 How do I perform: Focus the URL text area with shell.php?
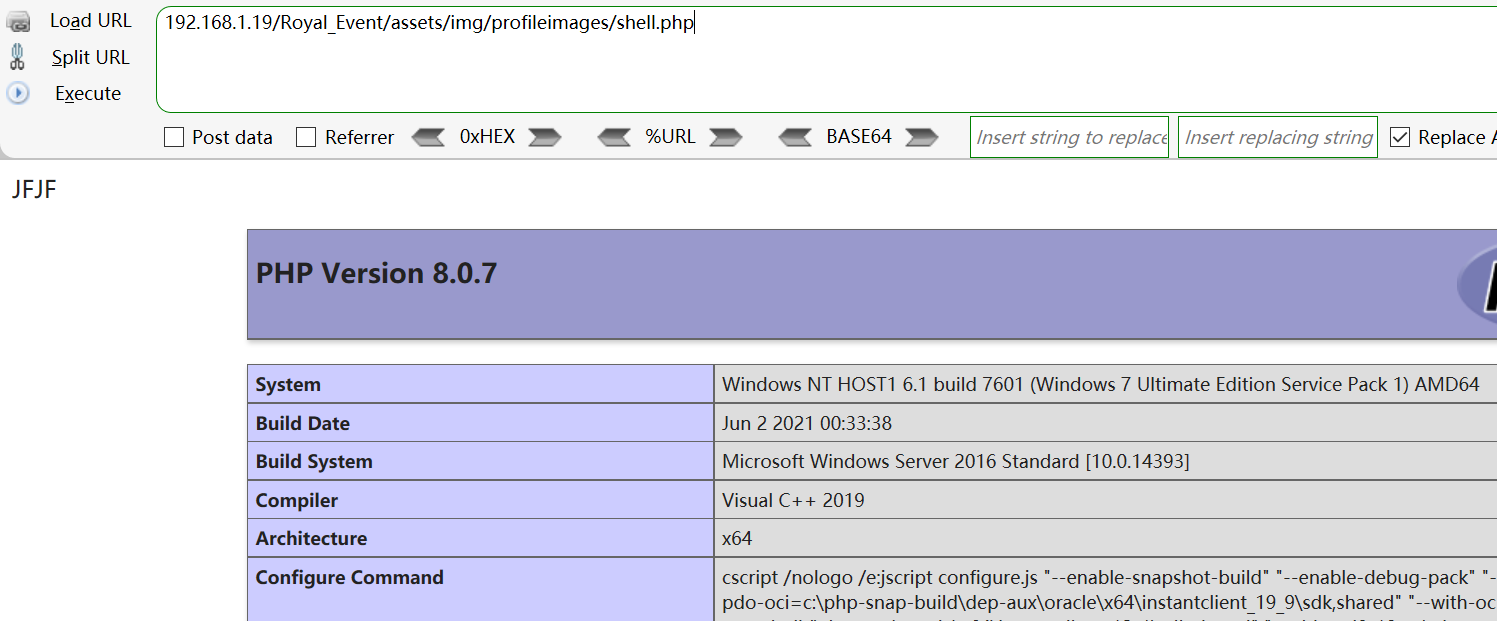click(826, 59)
